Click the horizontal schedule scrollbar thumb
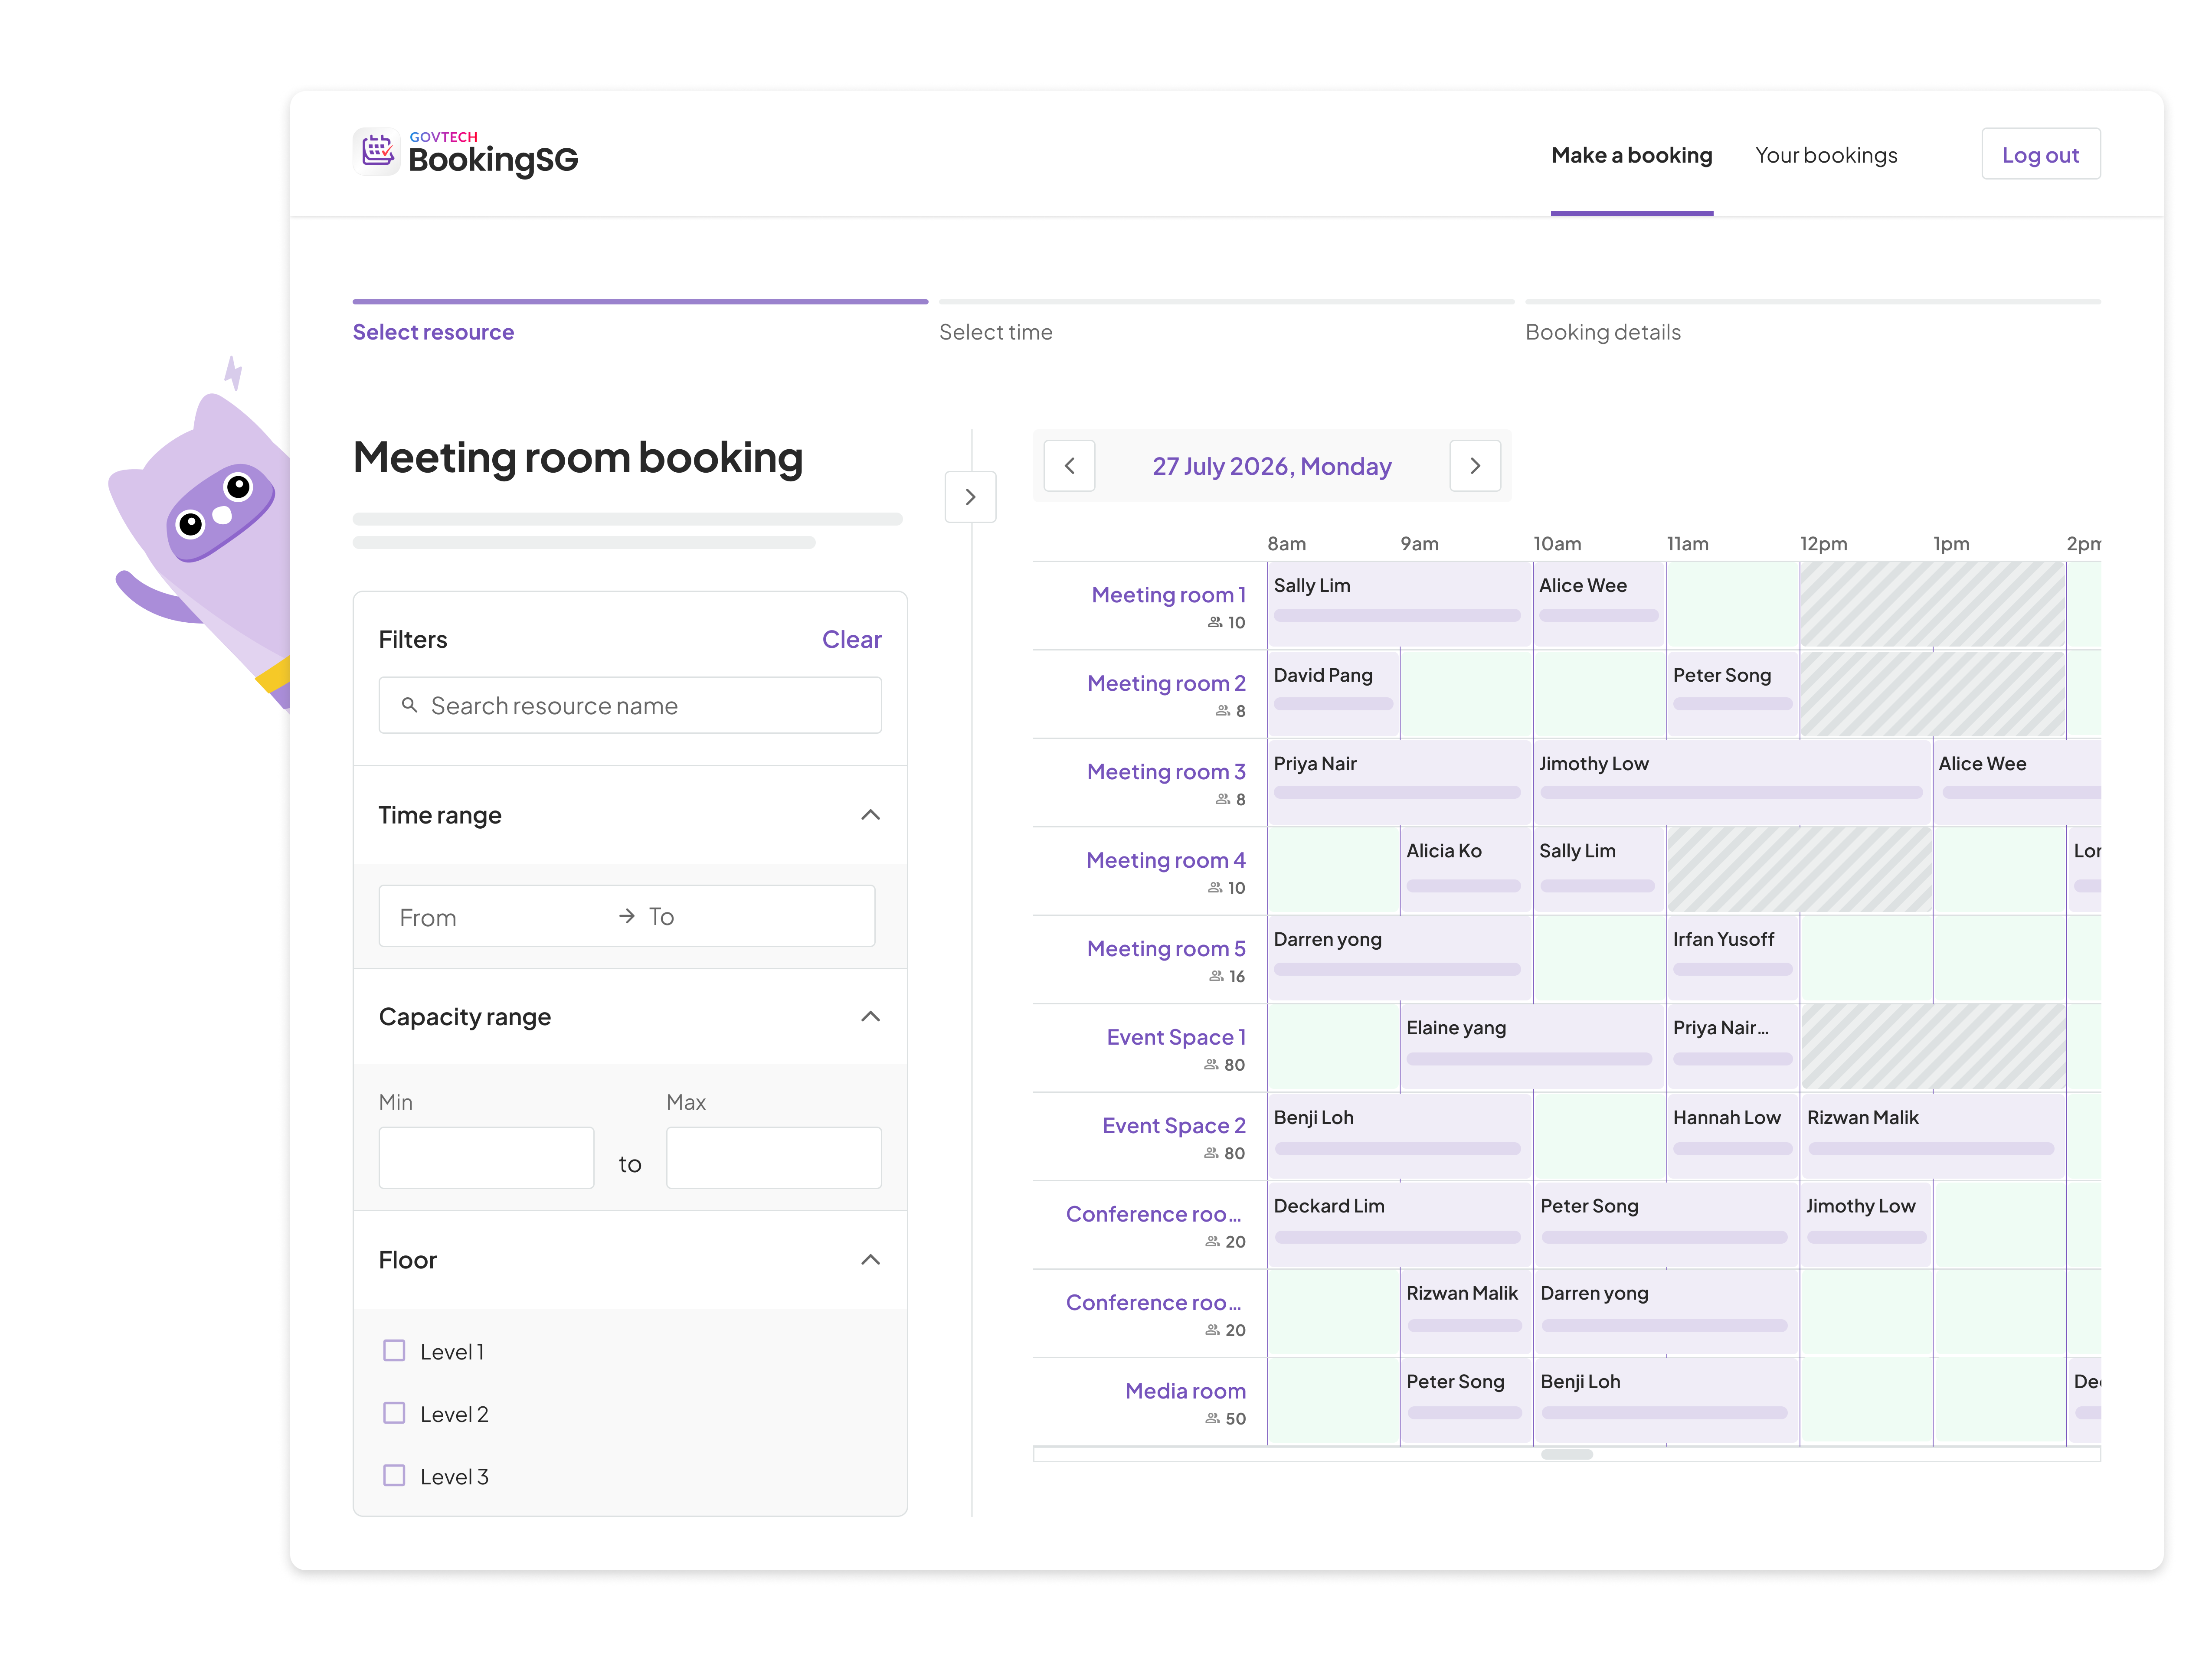This screenshot has height=1660, width=2212. [x=1566, y=1454]
